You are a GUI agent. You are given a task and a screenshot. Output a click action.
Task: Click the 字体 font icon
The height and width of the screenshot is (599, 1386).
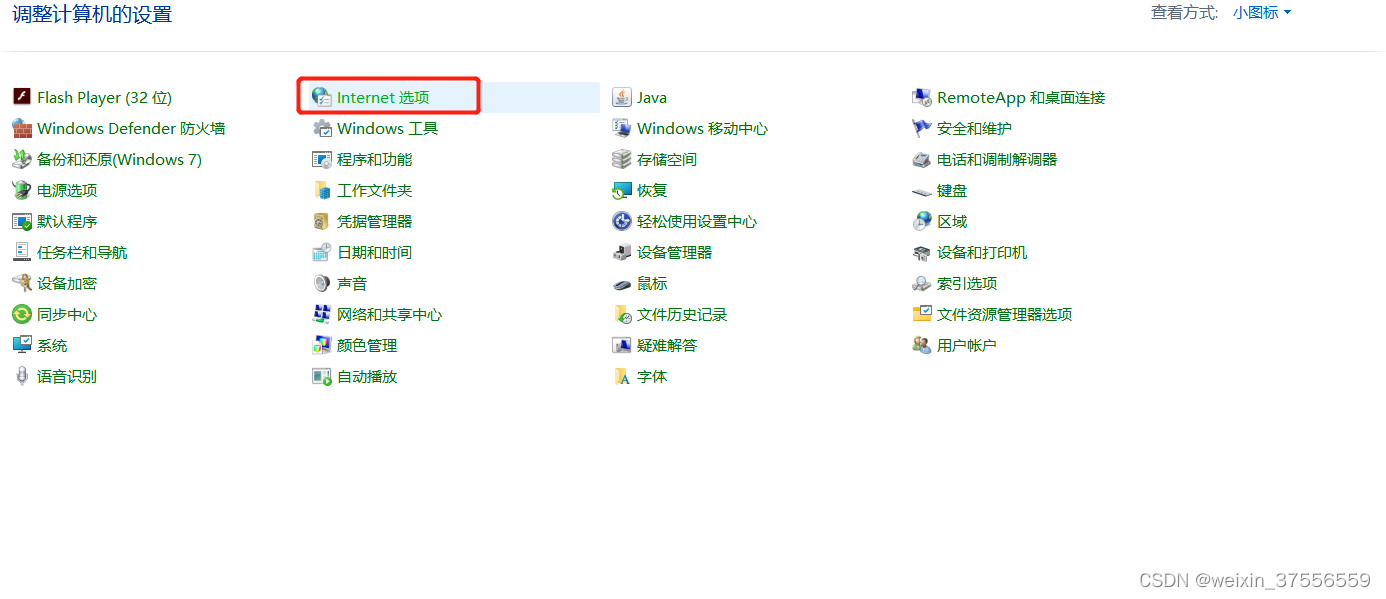621,376
